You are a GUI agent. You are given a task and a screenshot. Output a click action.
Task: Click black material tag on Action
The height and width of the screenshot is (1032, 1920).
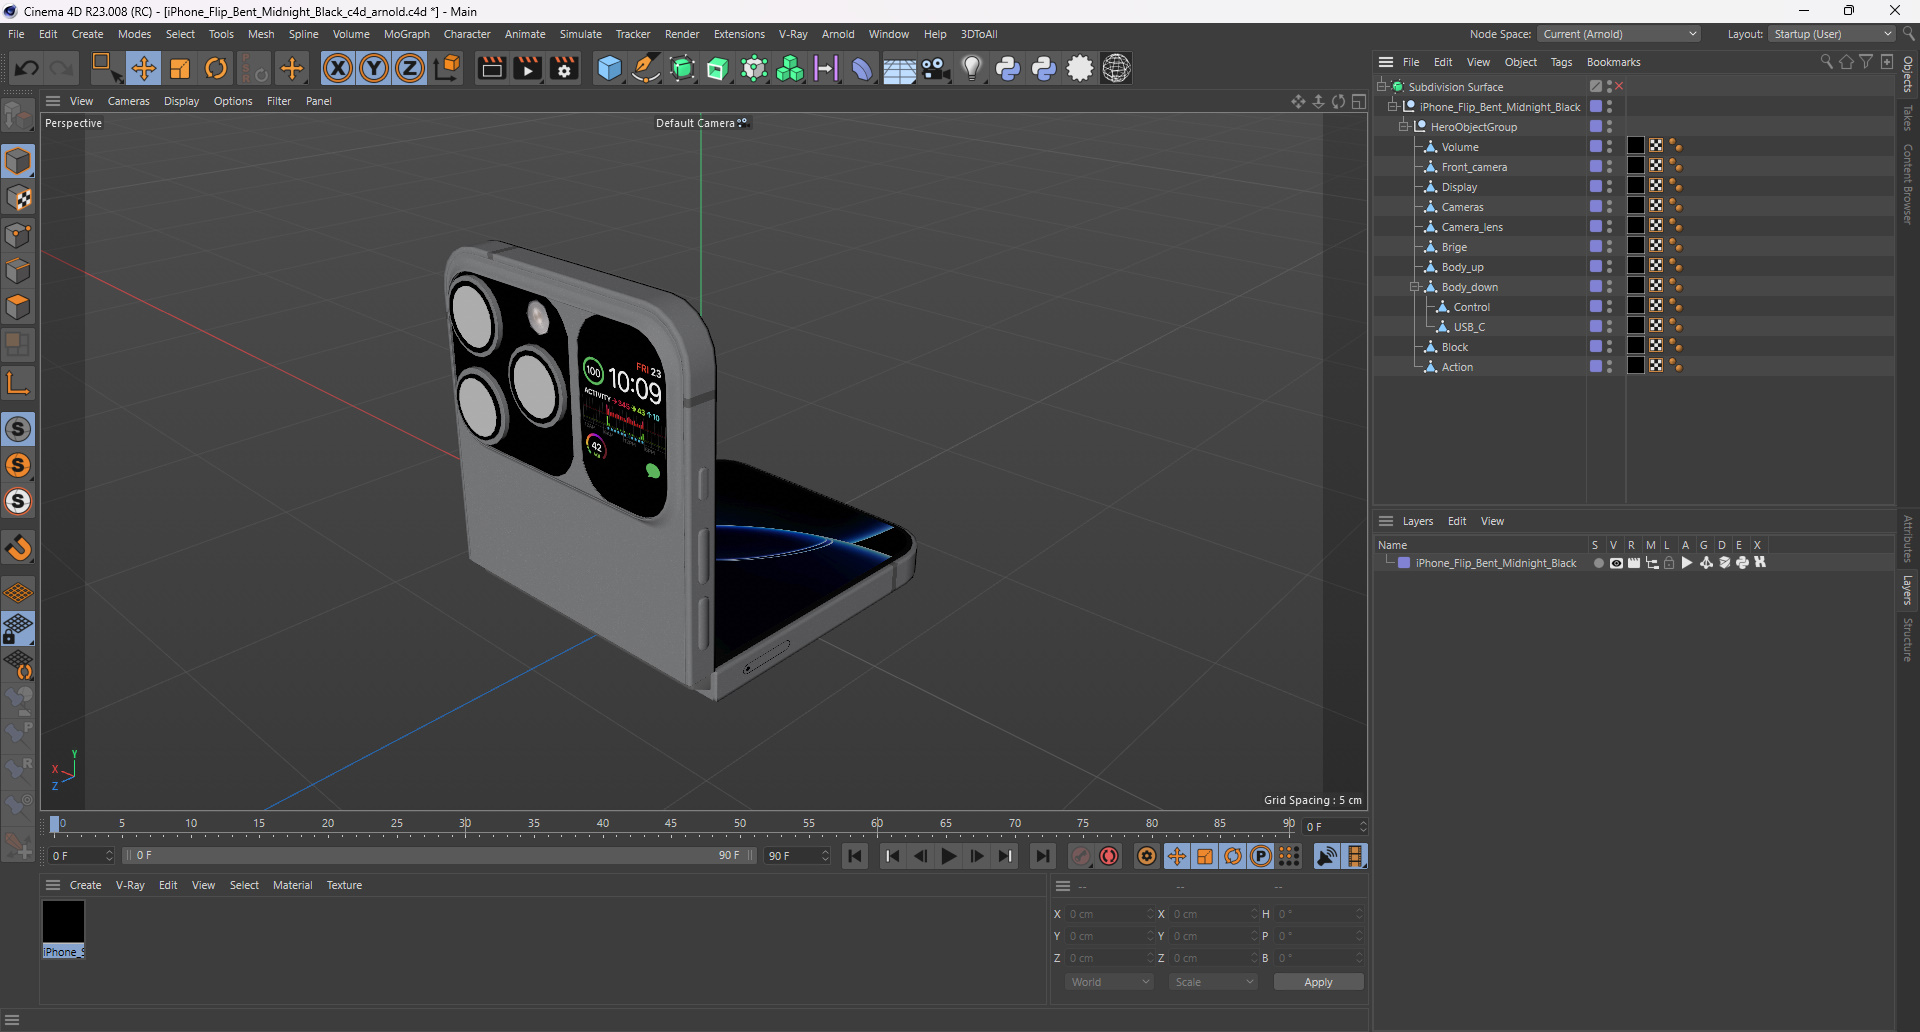(1636, 366)
